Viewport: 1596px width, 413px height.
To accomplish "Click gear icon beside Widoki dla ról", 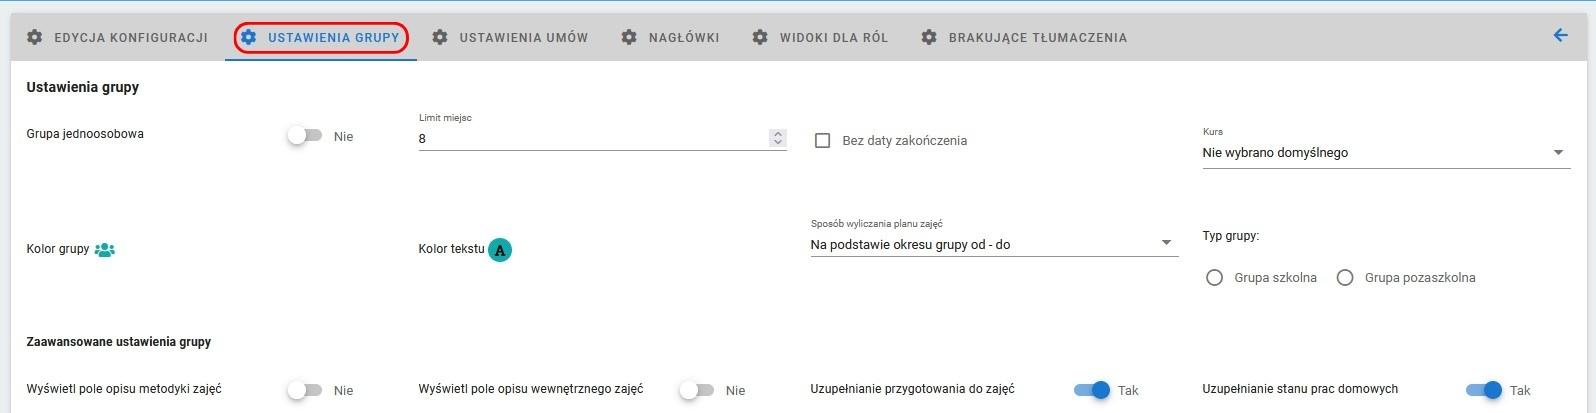I will (760, 37).
